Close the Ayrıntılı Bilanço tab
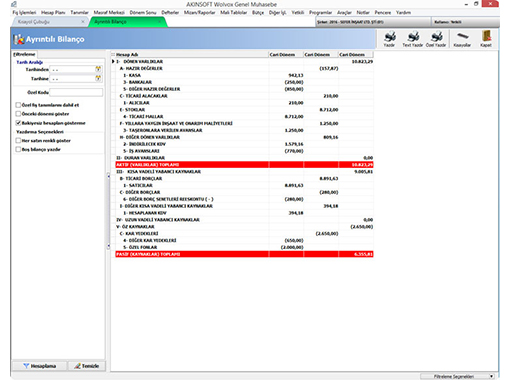The width and height of the screenshot is (510, 380). click(x=160, y=22)
